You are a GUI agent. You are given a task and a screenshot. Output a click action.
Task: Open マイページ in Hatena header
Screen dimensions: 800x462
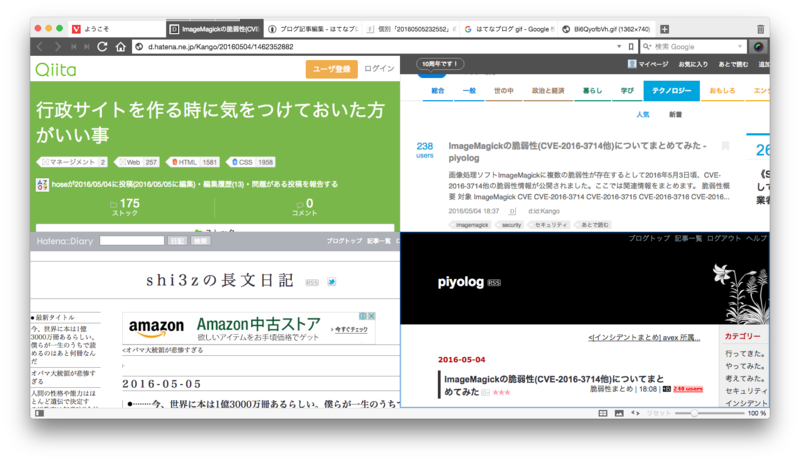[648, 64]
